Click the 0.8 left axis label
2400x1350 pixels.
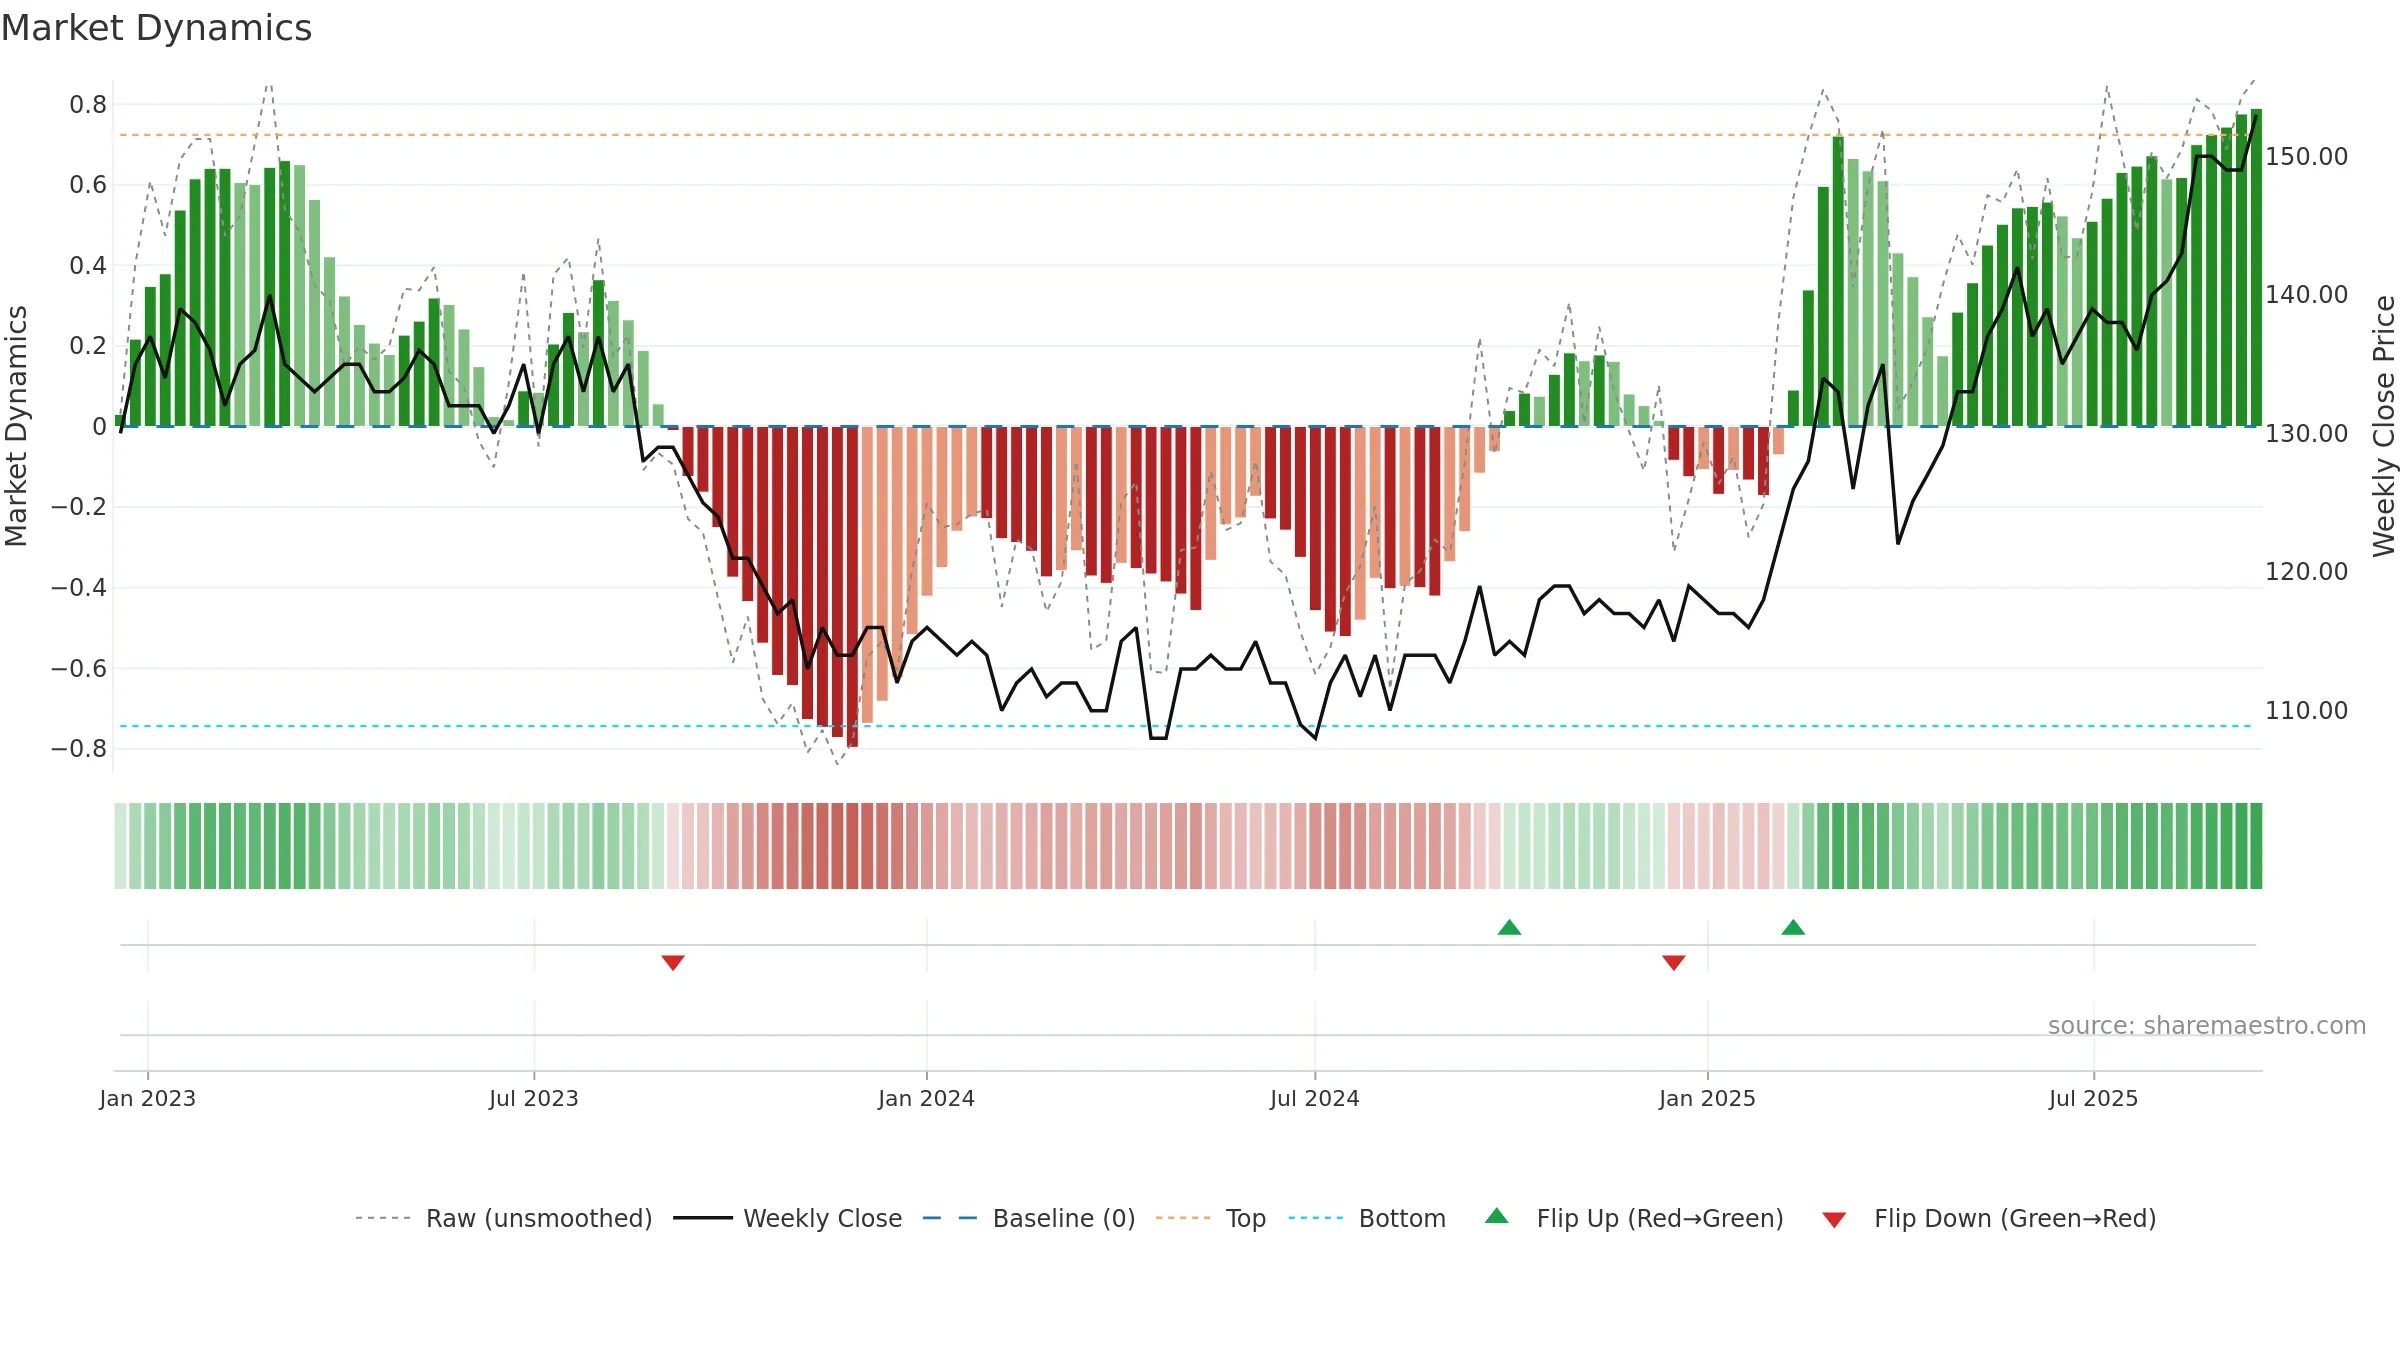pyautogui.click(x=88, y=104)
